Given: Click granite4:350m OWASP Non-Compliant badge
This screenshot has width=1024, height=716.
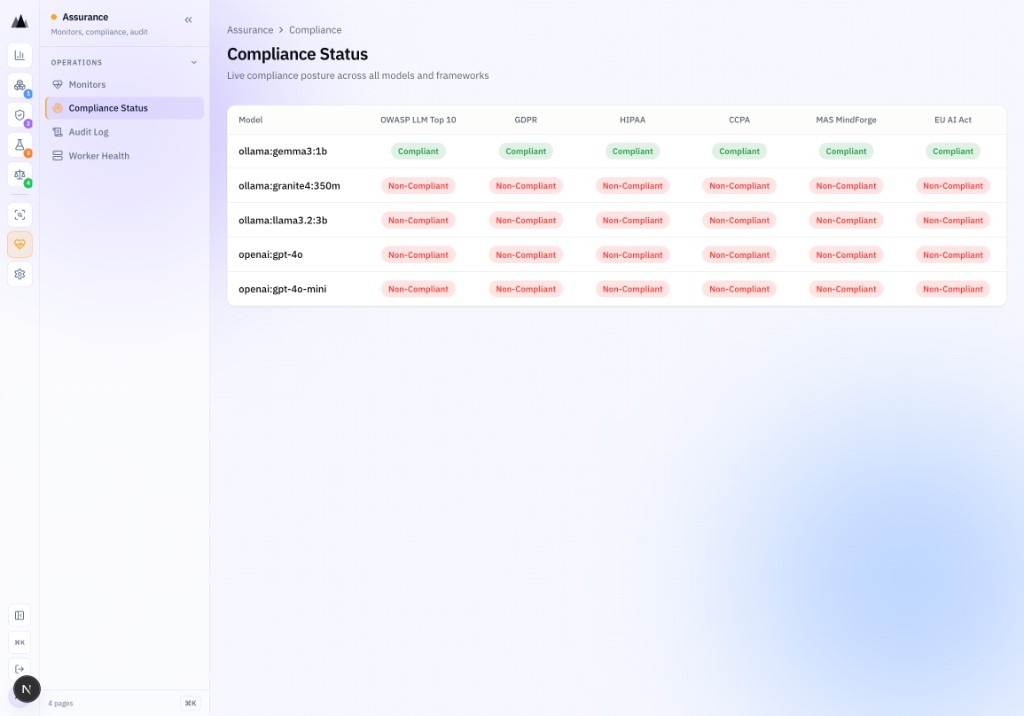Looking at the screenshot, I should pos(418,186).
